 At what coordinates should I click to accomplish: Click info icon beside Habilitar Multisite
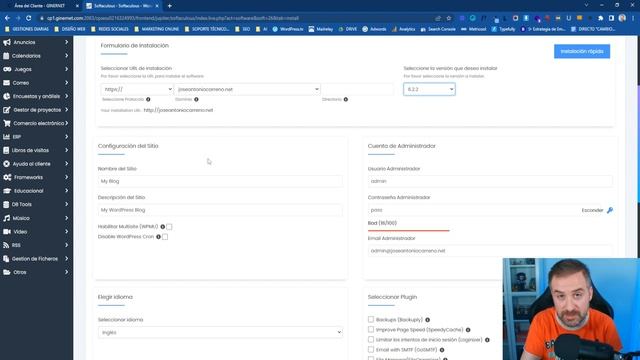162,227
